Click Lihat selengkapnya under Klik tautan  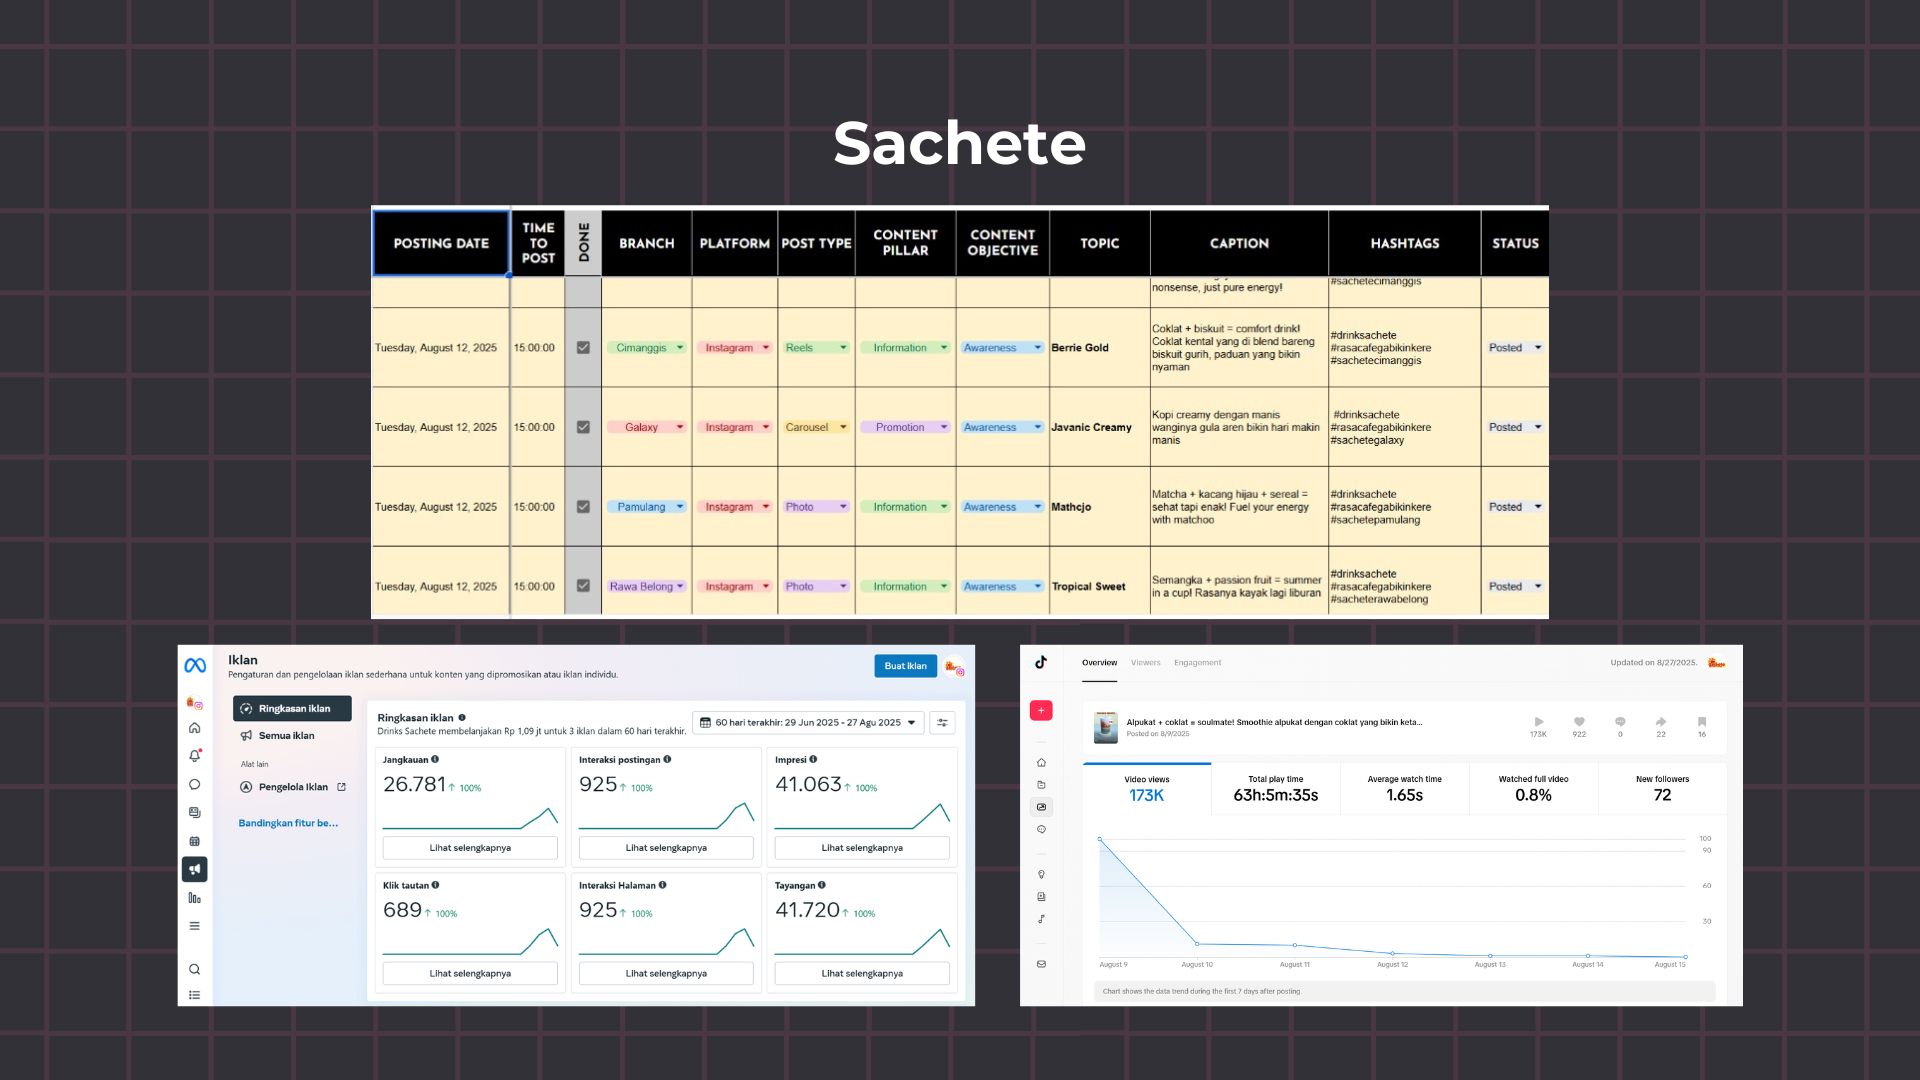(470, 973)
